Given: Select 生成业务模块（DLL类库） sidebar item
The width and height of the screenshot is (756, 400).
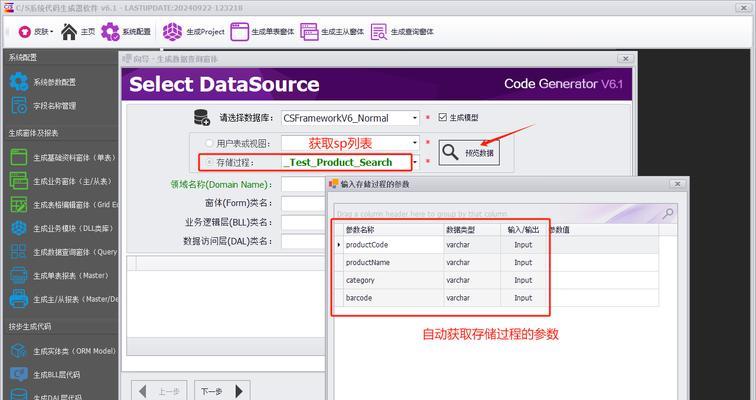Looking at the screenshot, I should pos(61,228).
